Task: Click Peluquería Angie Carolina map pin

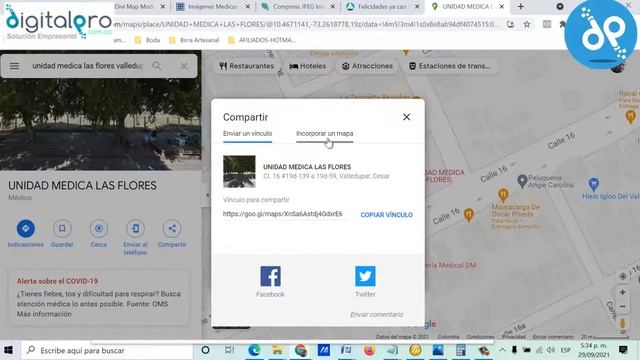Action: pyautogui.click(x=522, y=181)
